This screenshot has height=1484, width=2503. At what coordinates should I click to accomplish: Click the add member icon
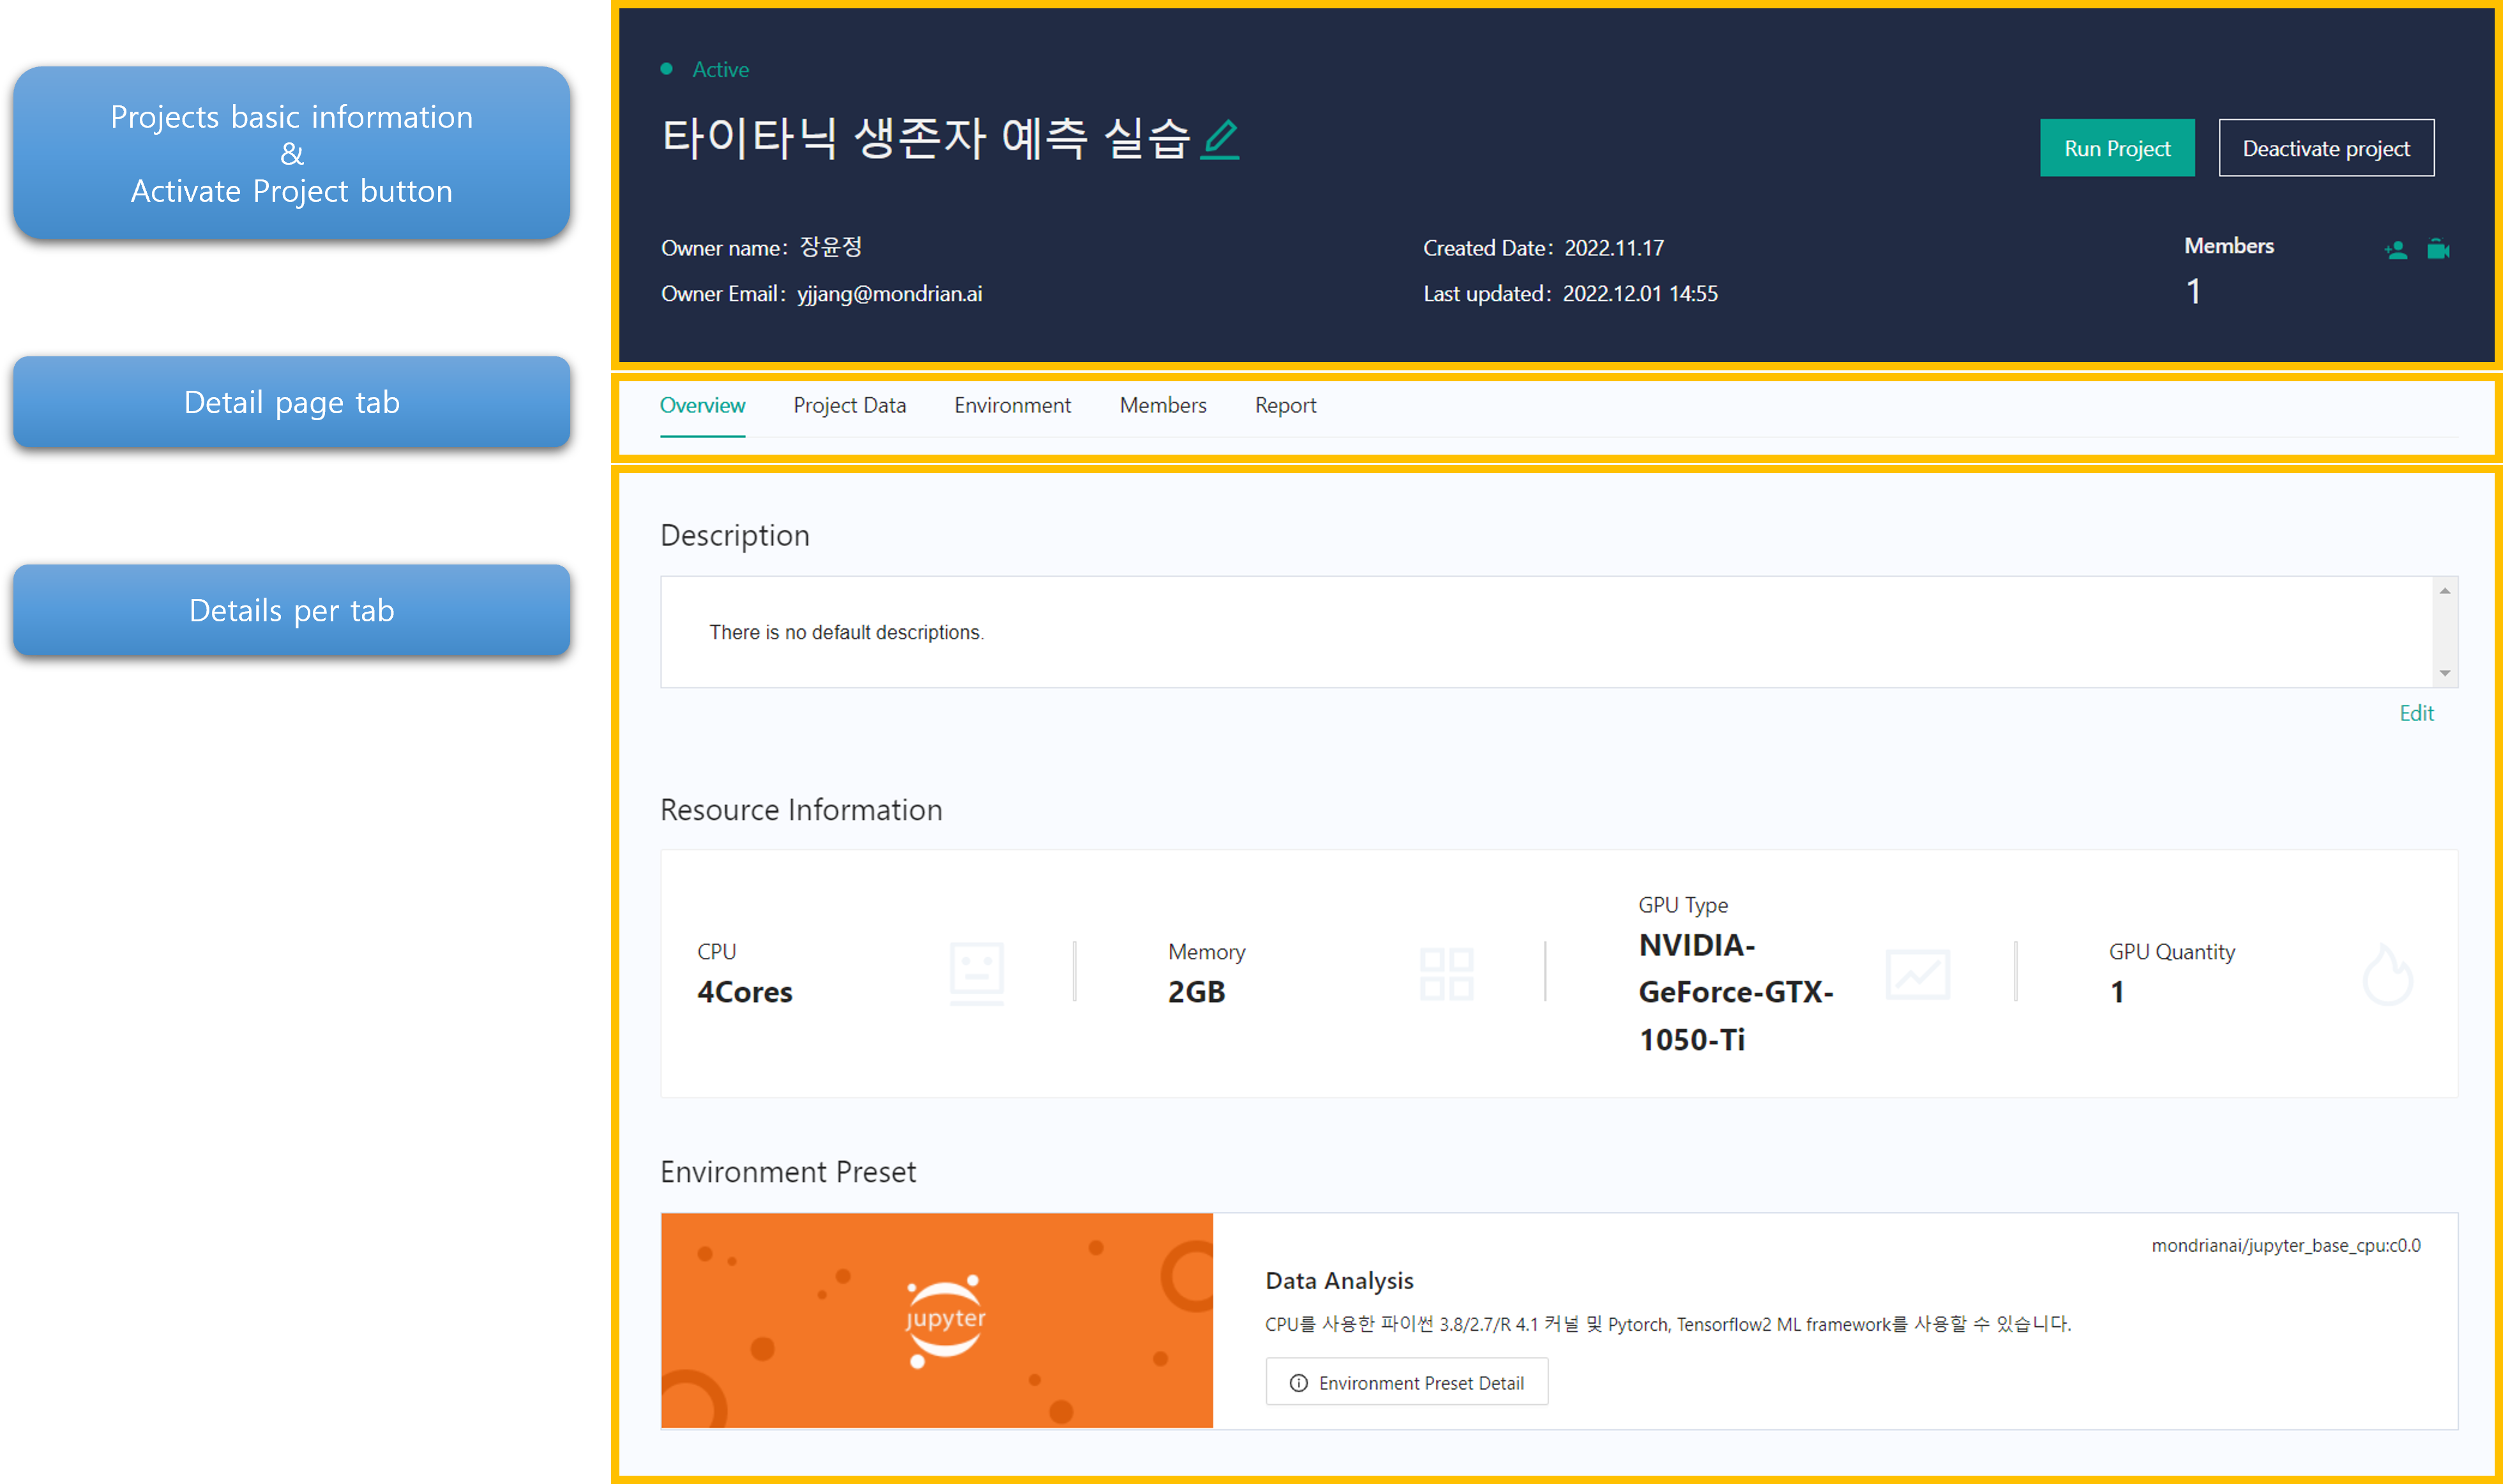click(x=2395, y=250)
